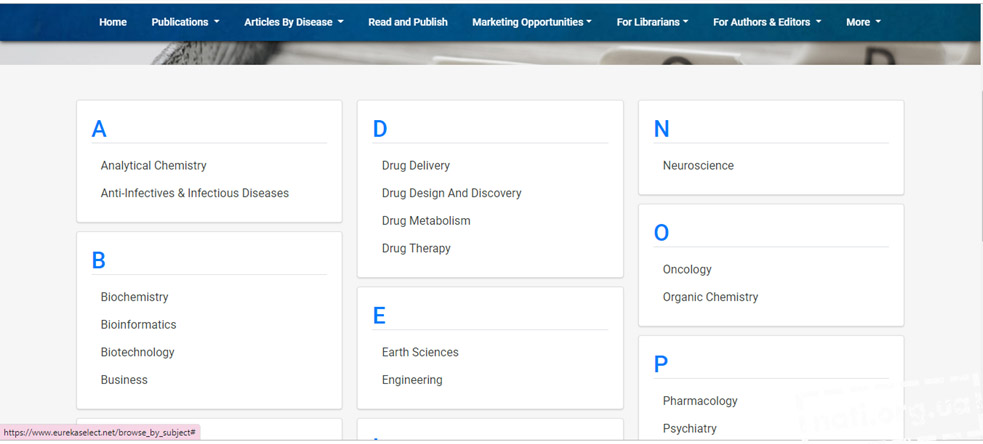
Task: Open the Biotechnology subject link
Action: click(x=137, y=352)
